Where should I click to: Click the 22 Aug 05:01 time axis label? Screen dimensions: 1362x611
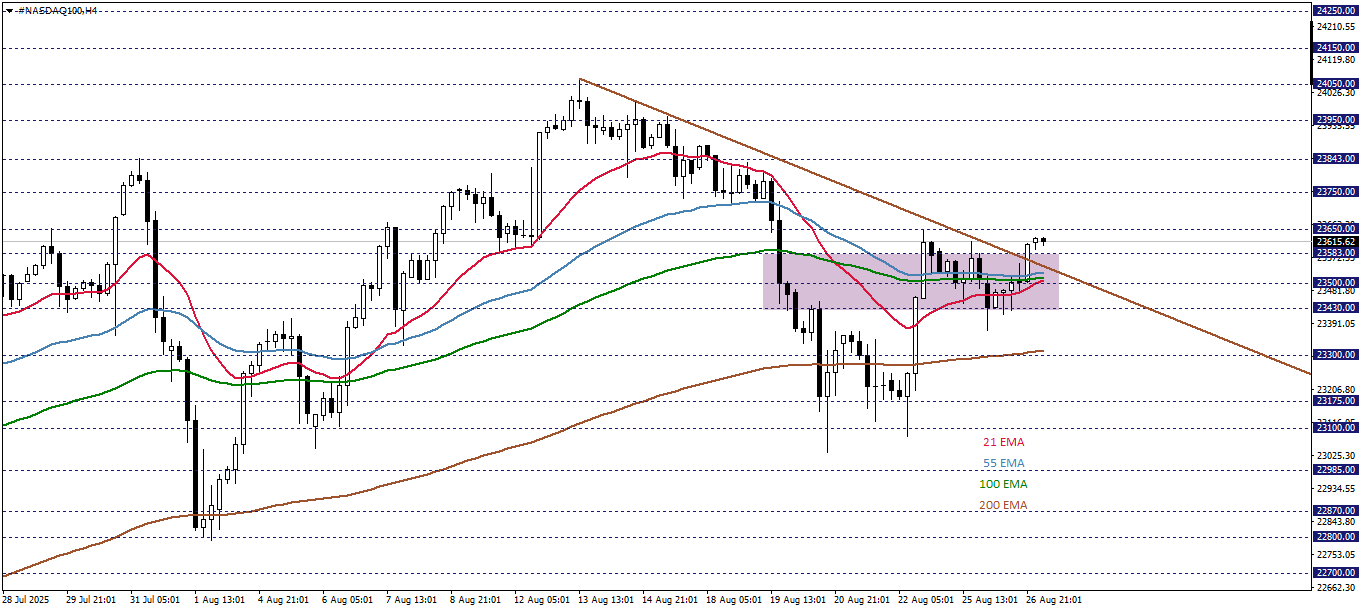point(924,600)
